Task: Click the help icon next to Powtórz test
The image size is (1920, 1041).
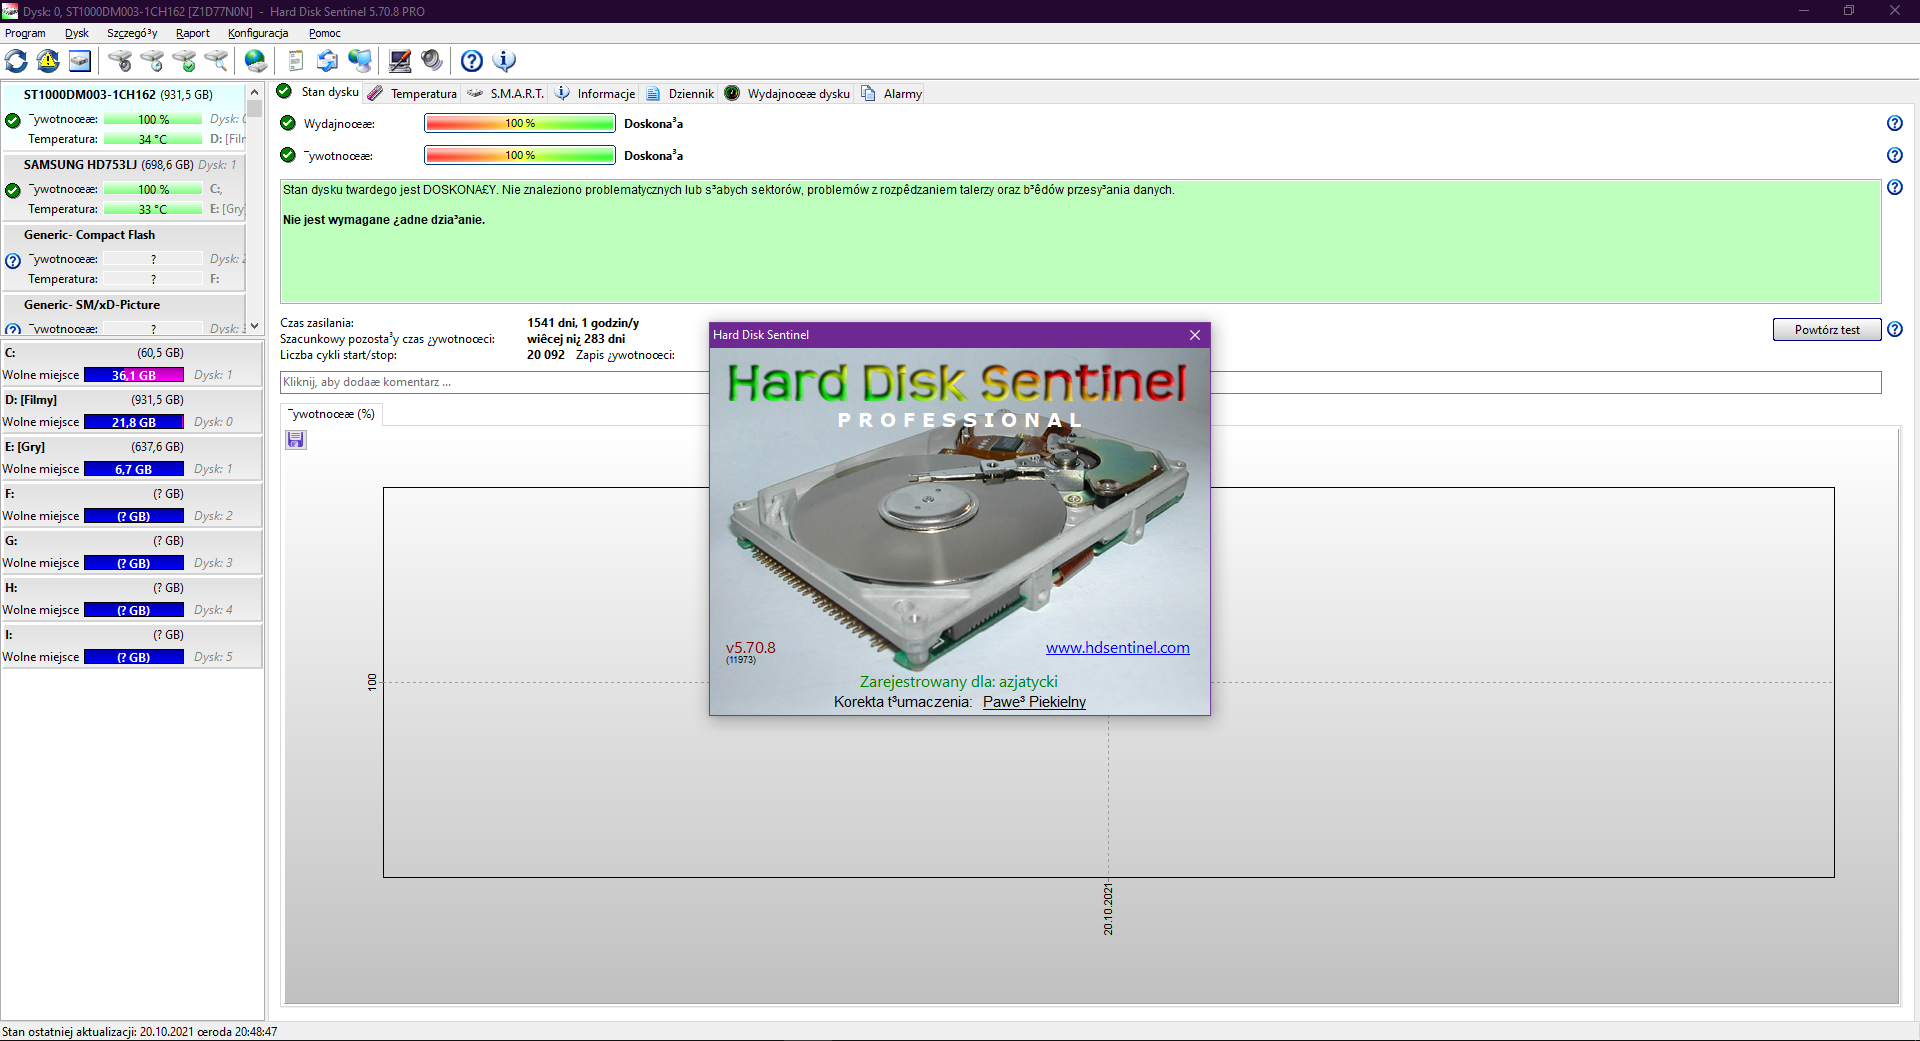Action: click(1895, 329)
